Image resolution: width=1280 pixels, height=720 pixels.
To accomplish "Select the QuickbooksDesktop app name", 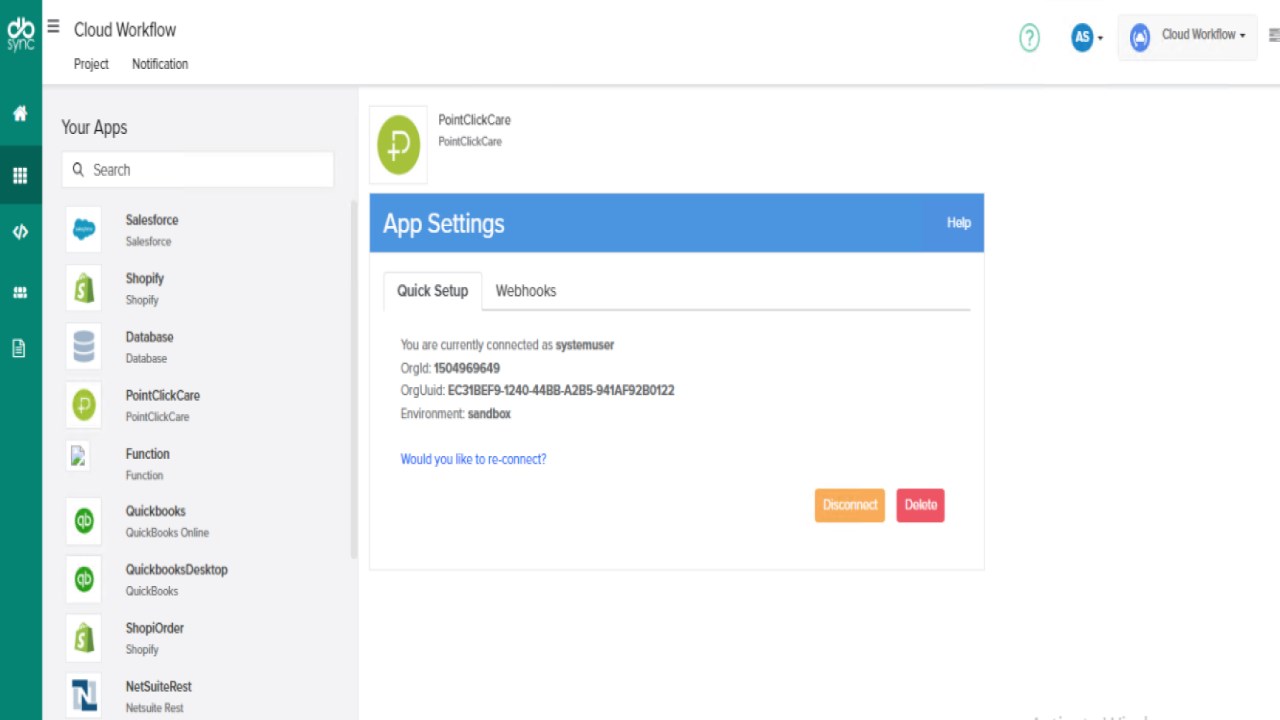I will pos(177,570).
